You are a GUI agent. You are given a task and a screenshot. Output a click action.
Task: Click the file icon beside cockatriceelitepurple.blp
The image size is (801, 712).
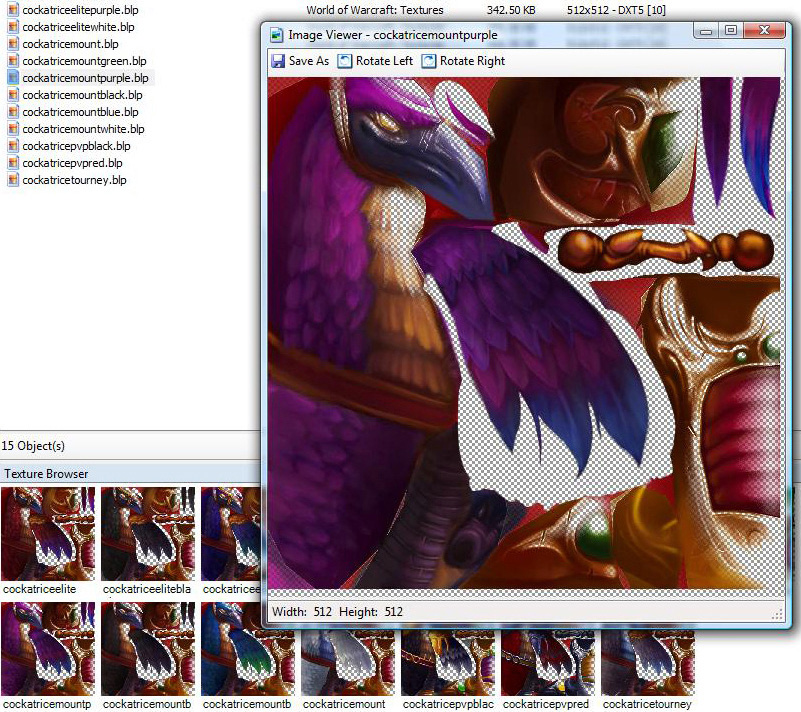[x=13, y=10]
